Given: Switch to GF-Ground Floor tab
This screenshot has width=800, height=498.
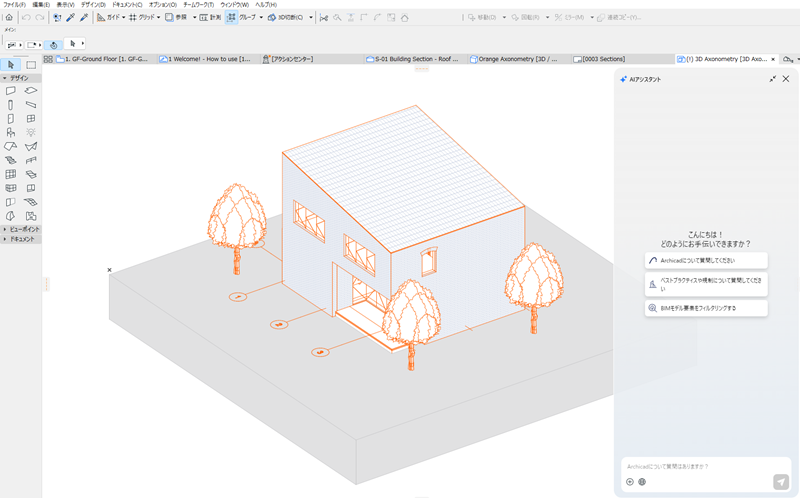Looking at the screenshot, I should pyautogui.click(x=106, y=59).
